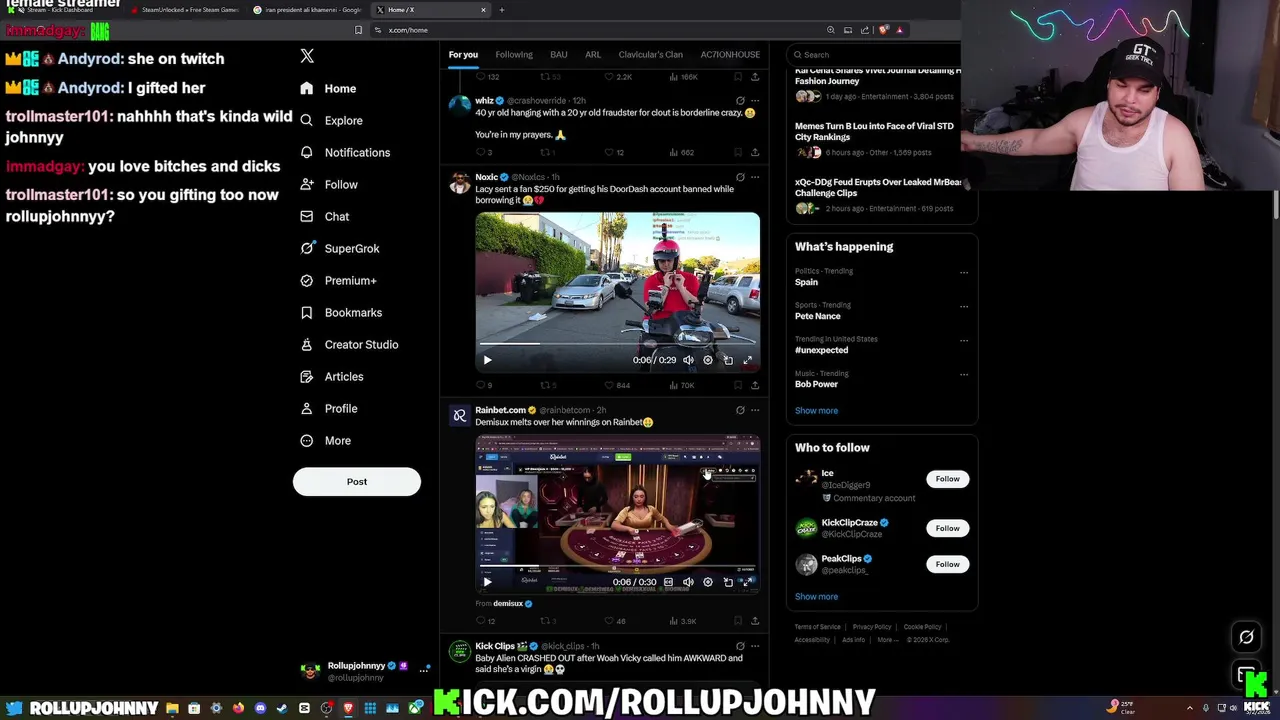Expand the More menu in sidebar

[x=325, y=440]
